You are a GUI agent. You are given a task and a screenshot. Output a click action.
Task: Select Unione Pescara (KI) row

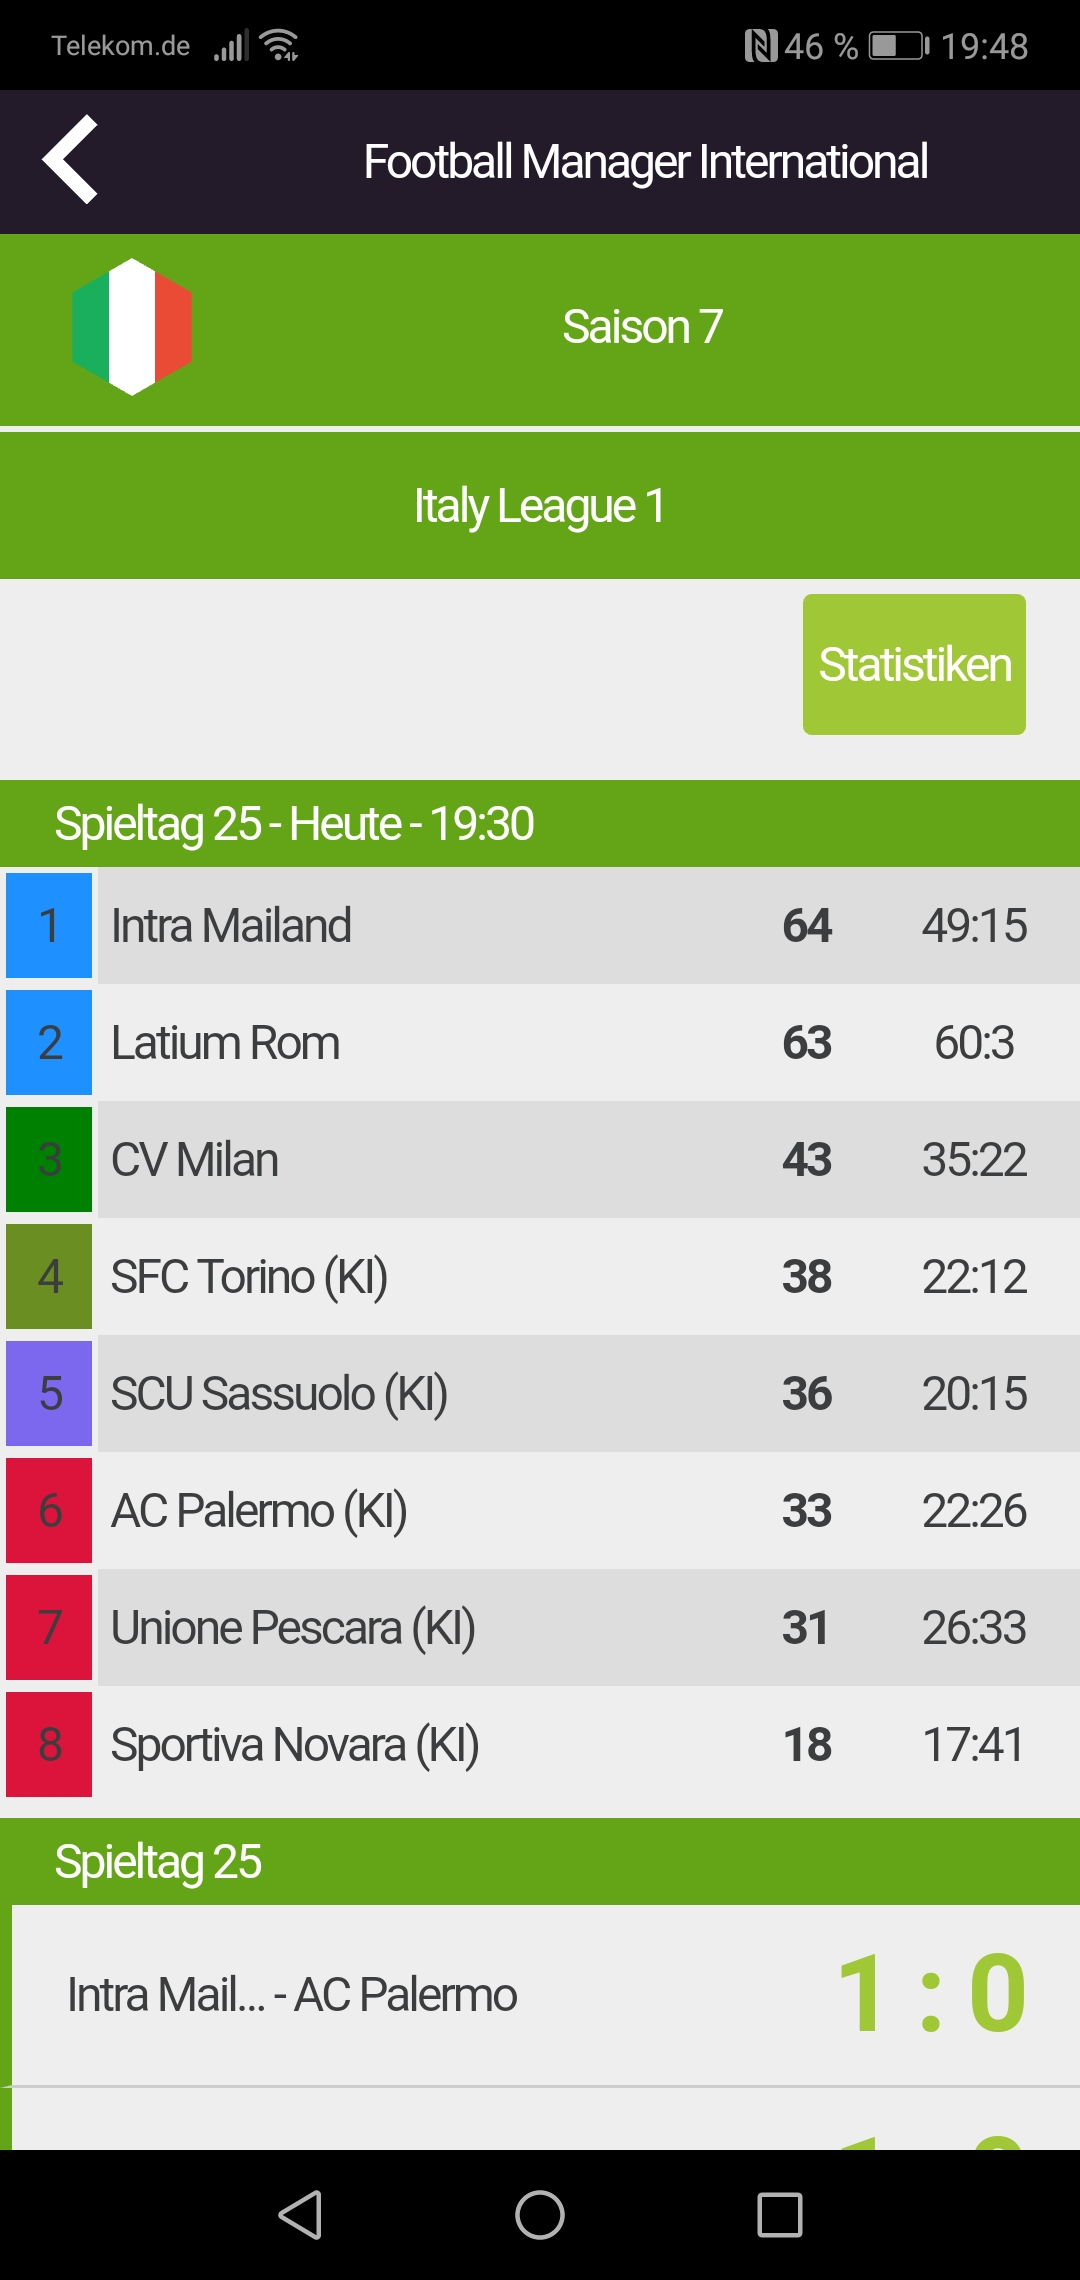[540, 1627]
